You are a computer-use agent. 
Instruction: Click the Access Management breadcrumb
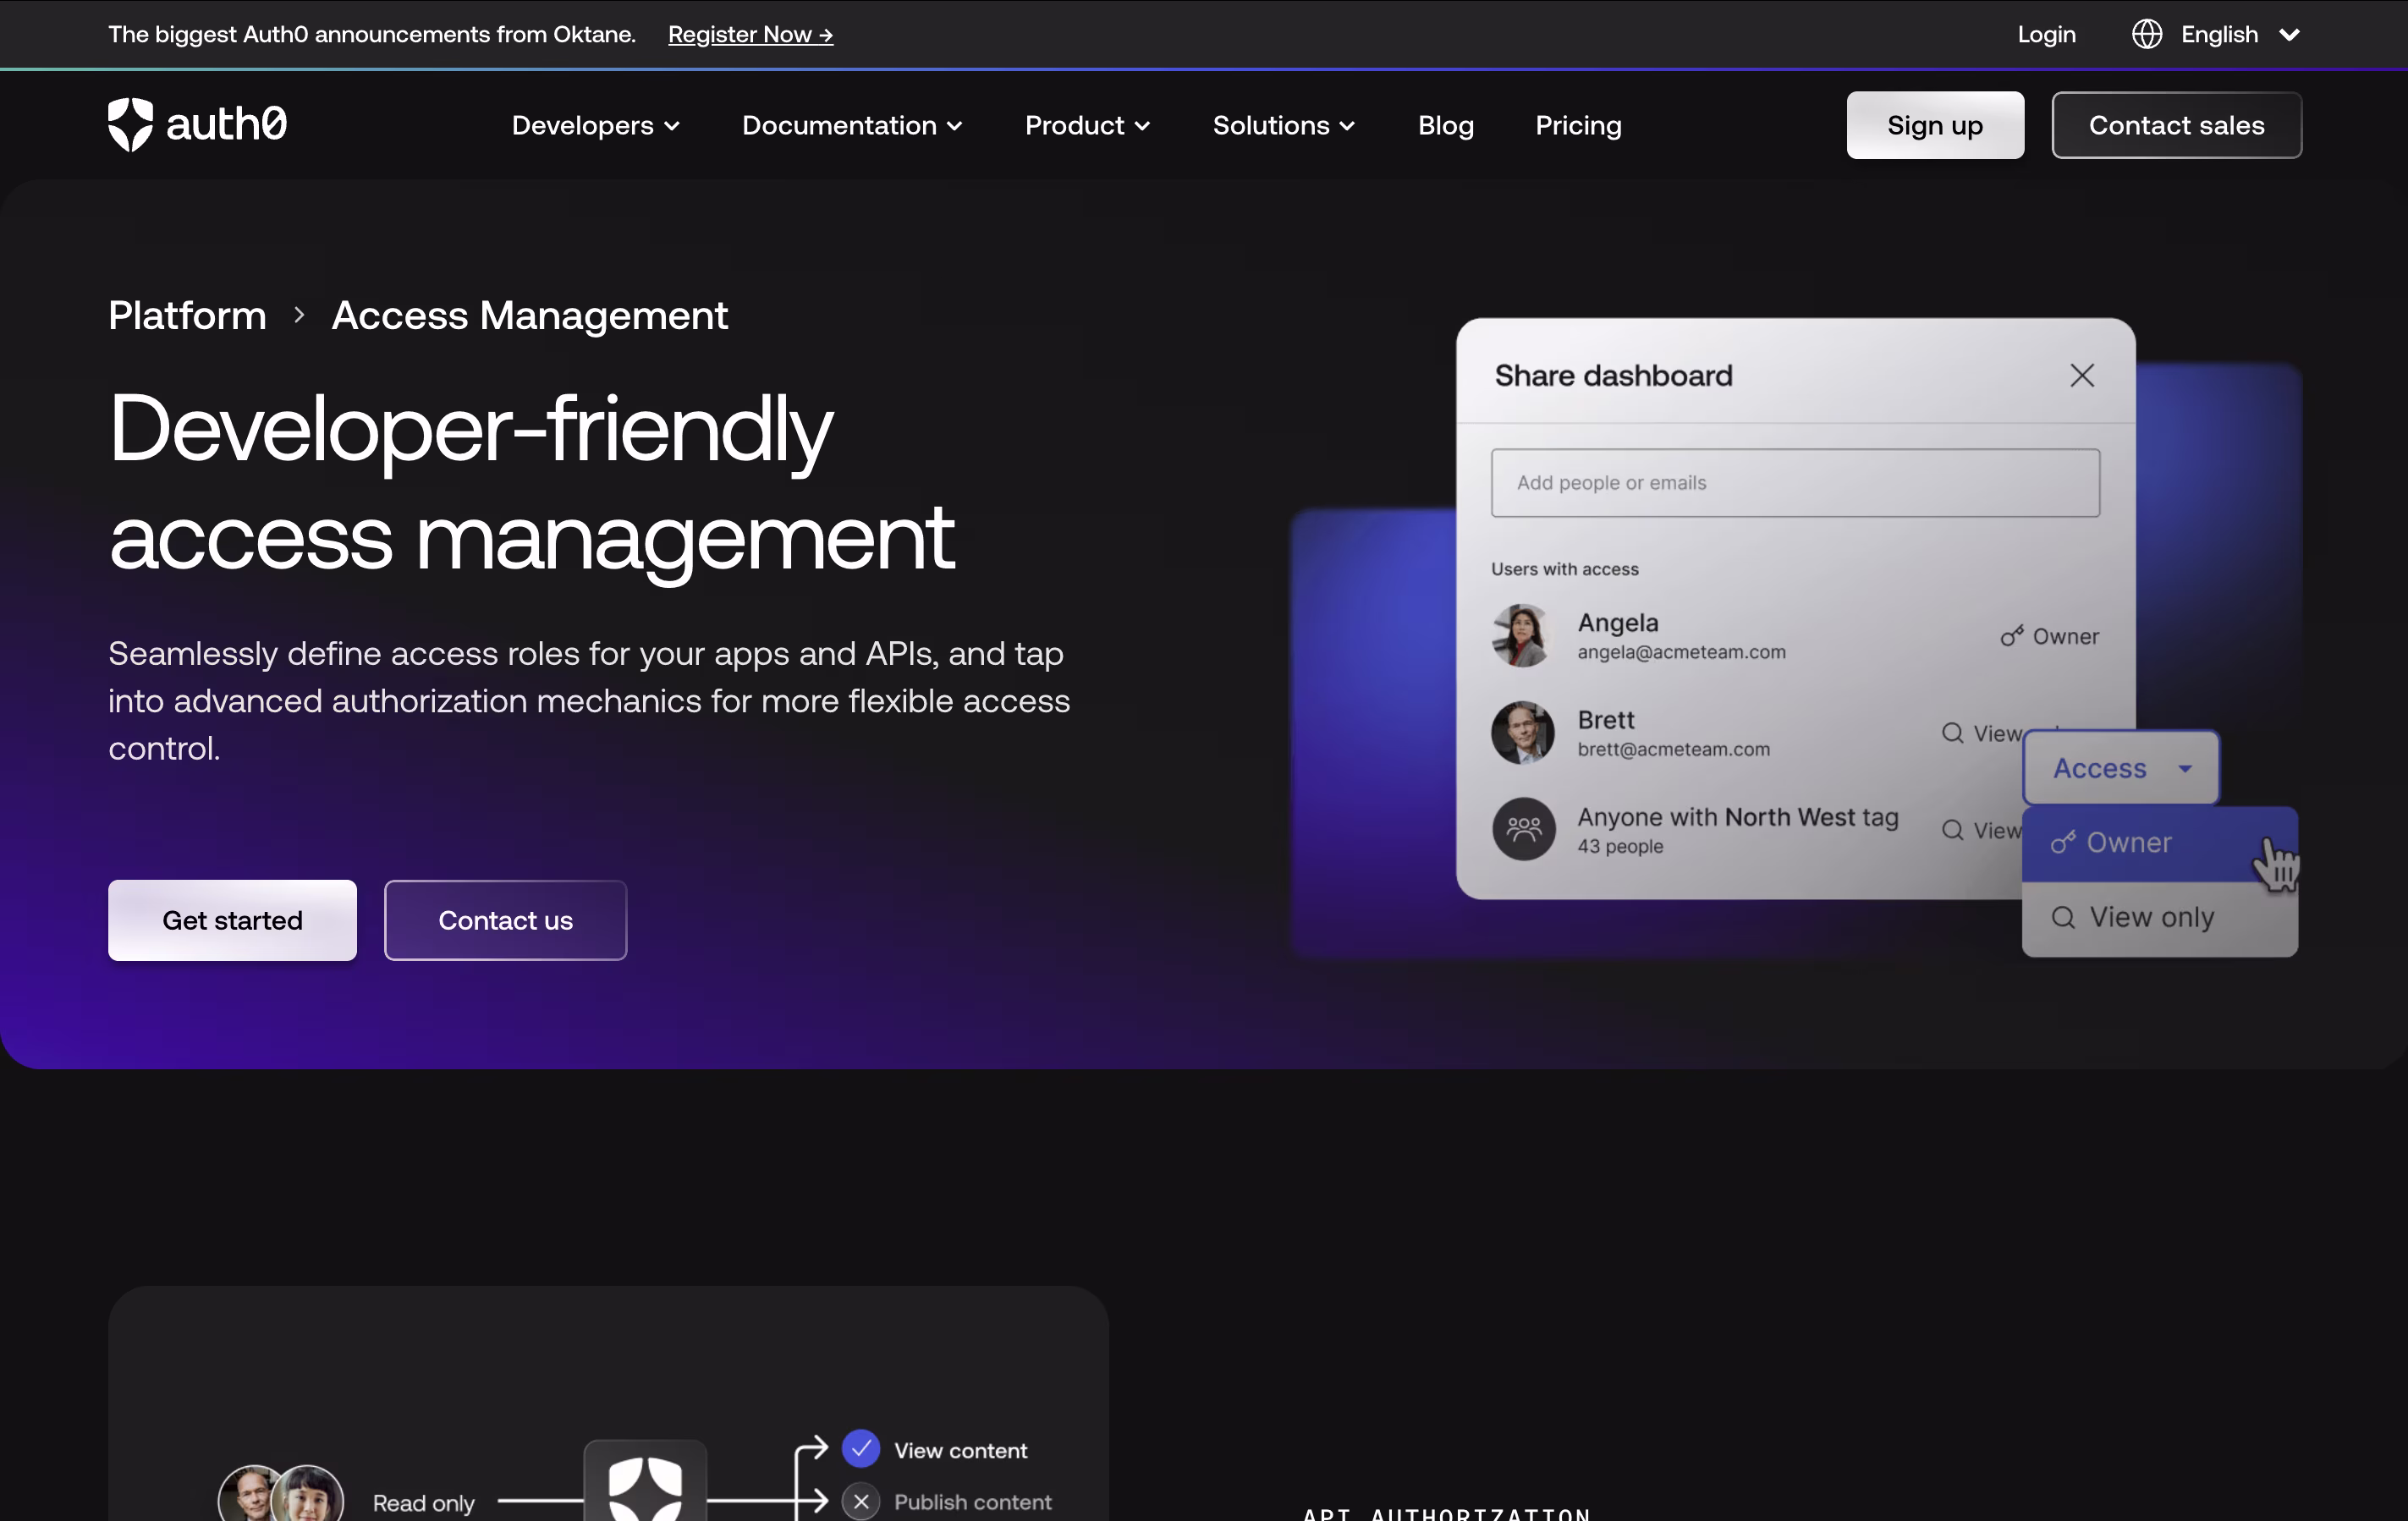point(529,315)
